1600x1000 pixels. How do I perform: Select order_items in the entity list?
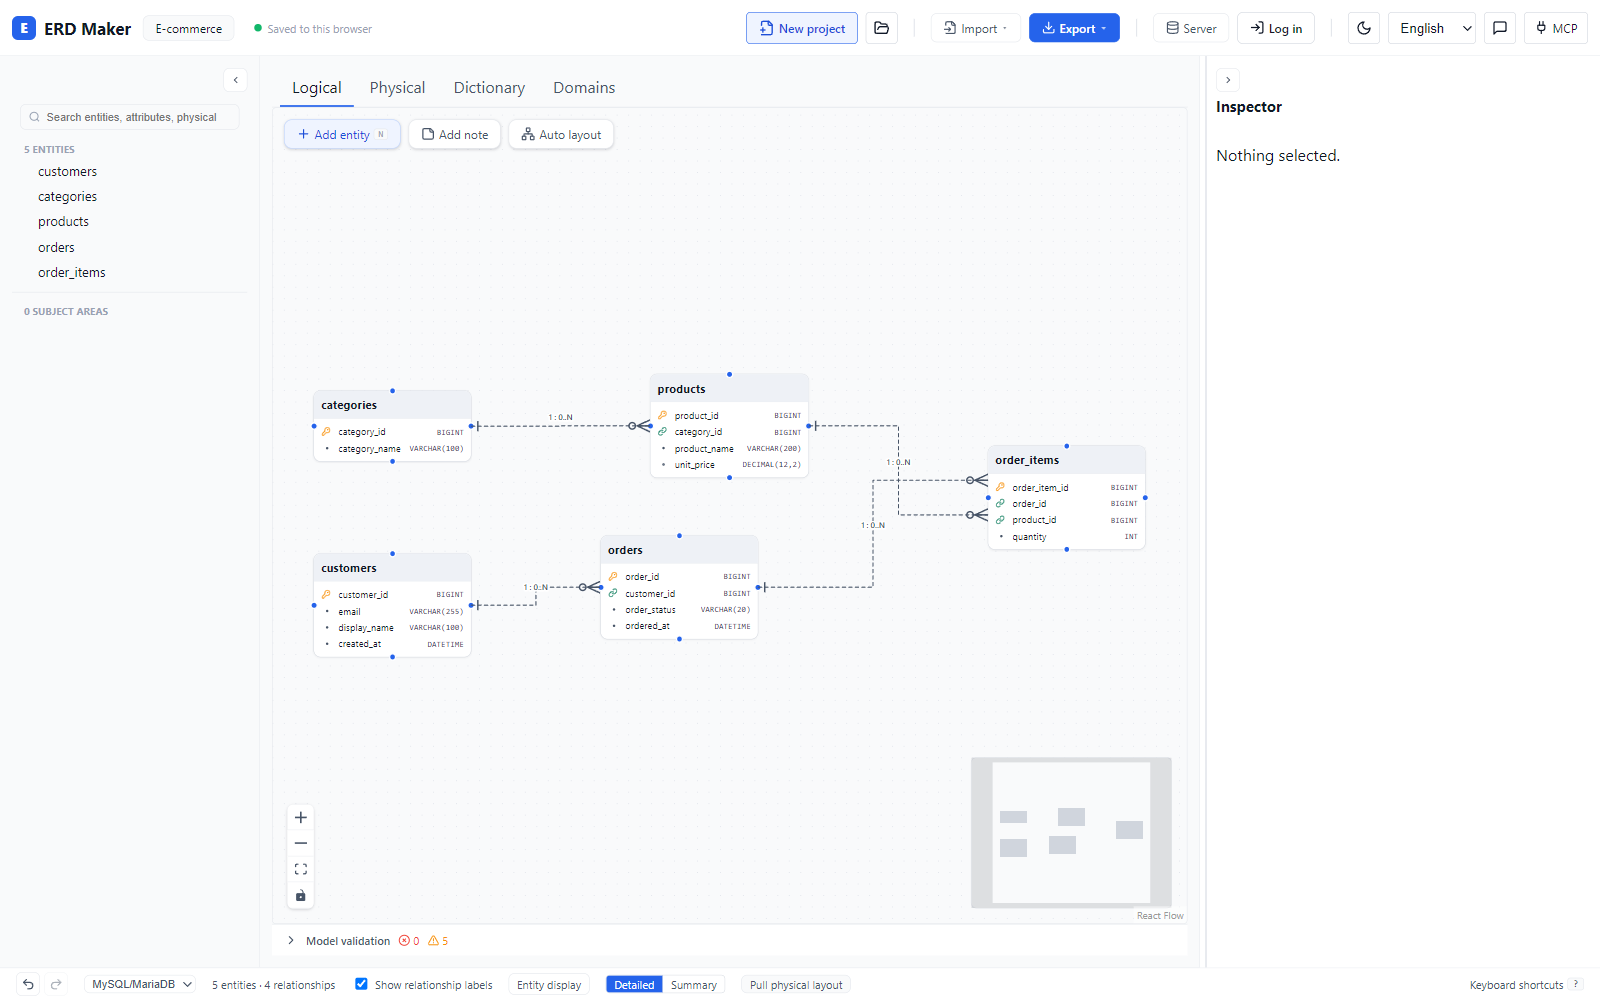(72, 273)
